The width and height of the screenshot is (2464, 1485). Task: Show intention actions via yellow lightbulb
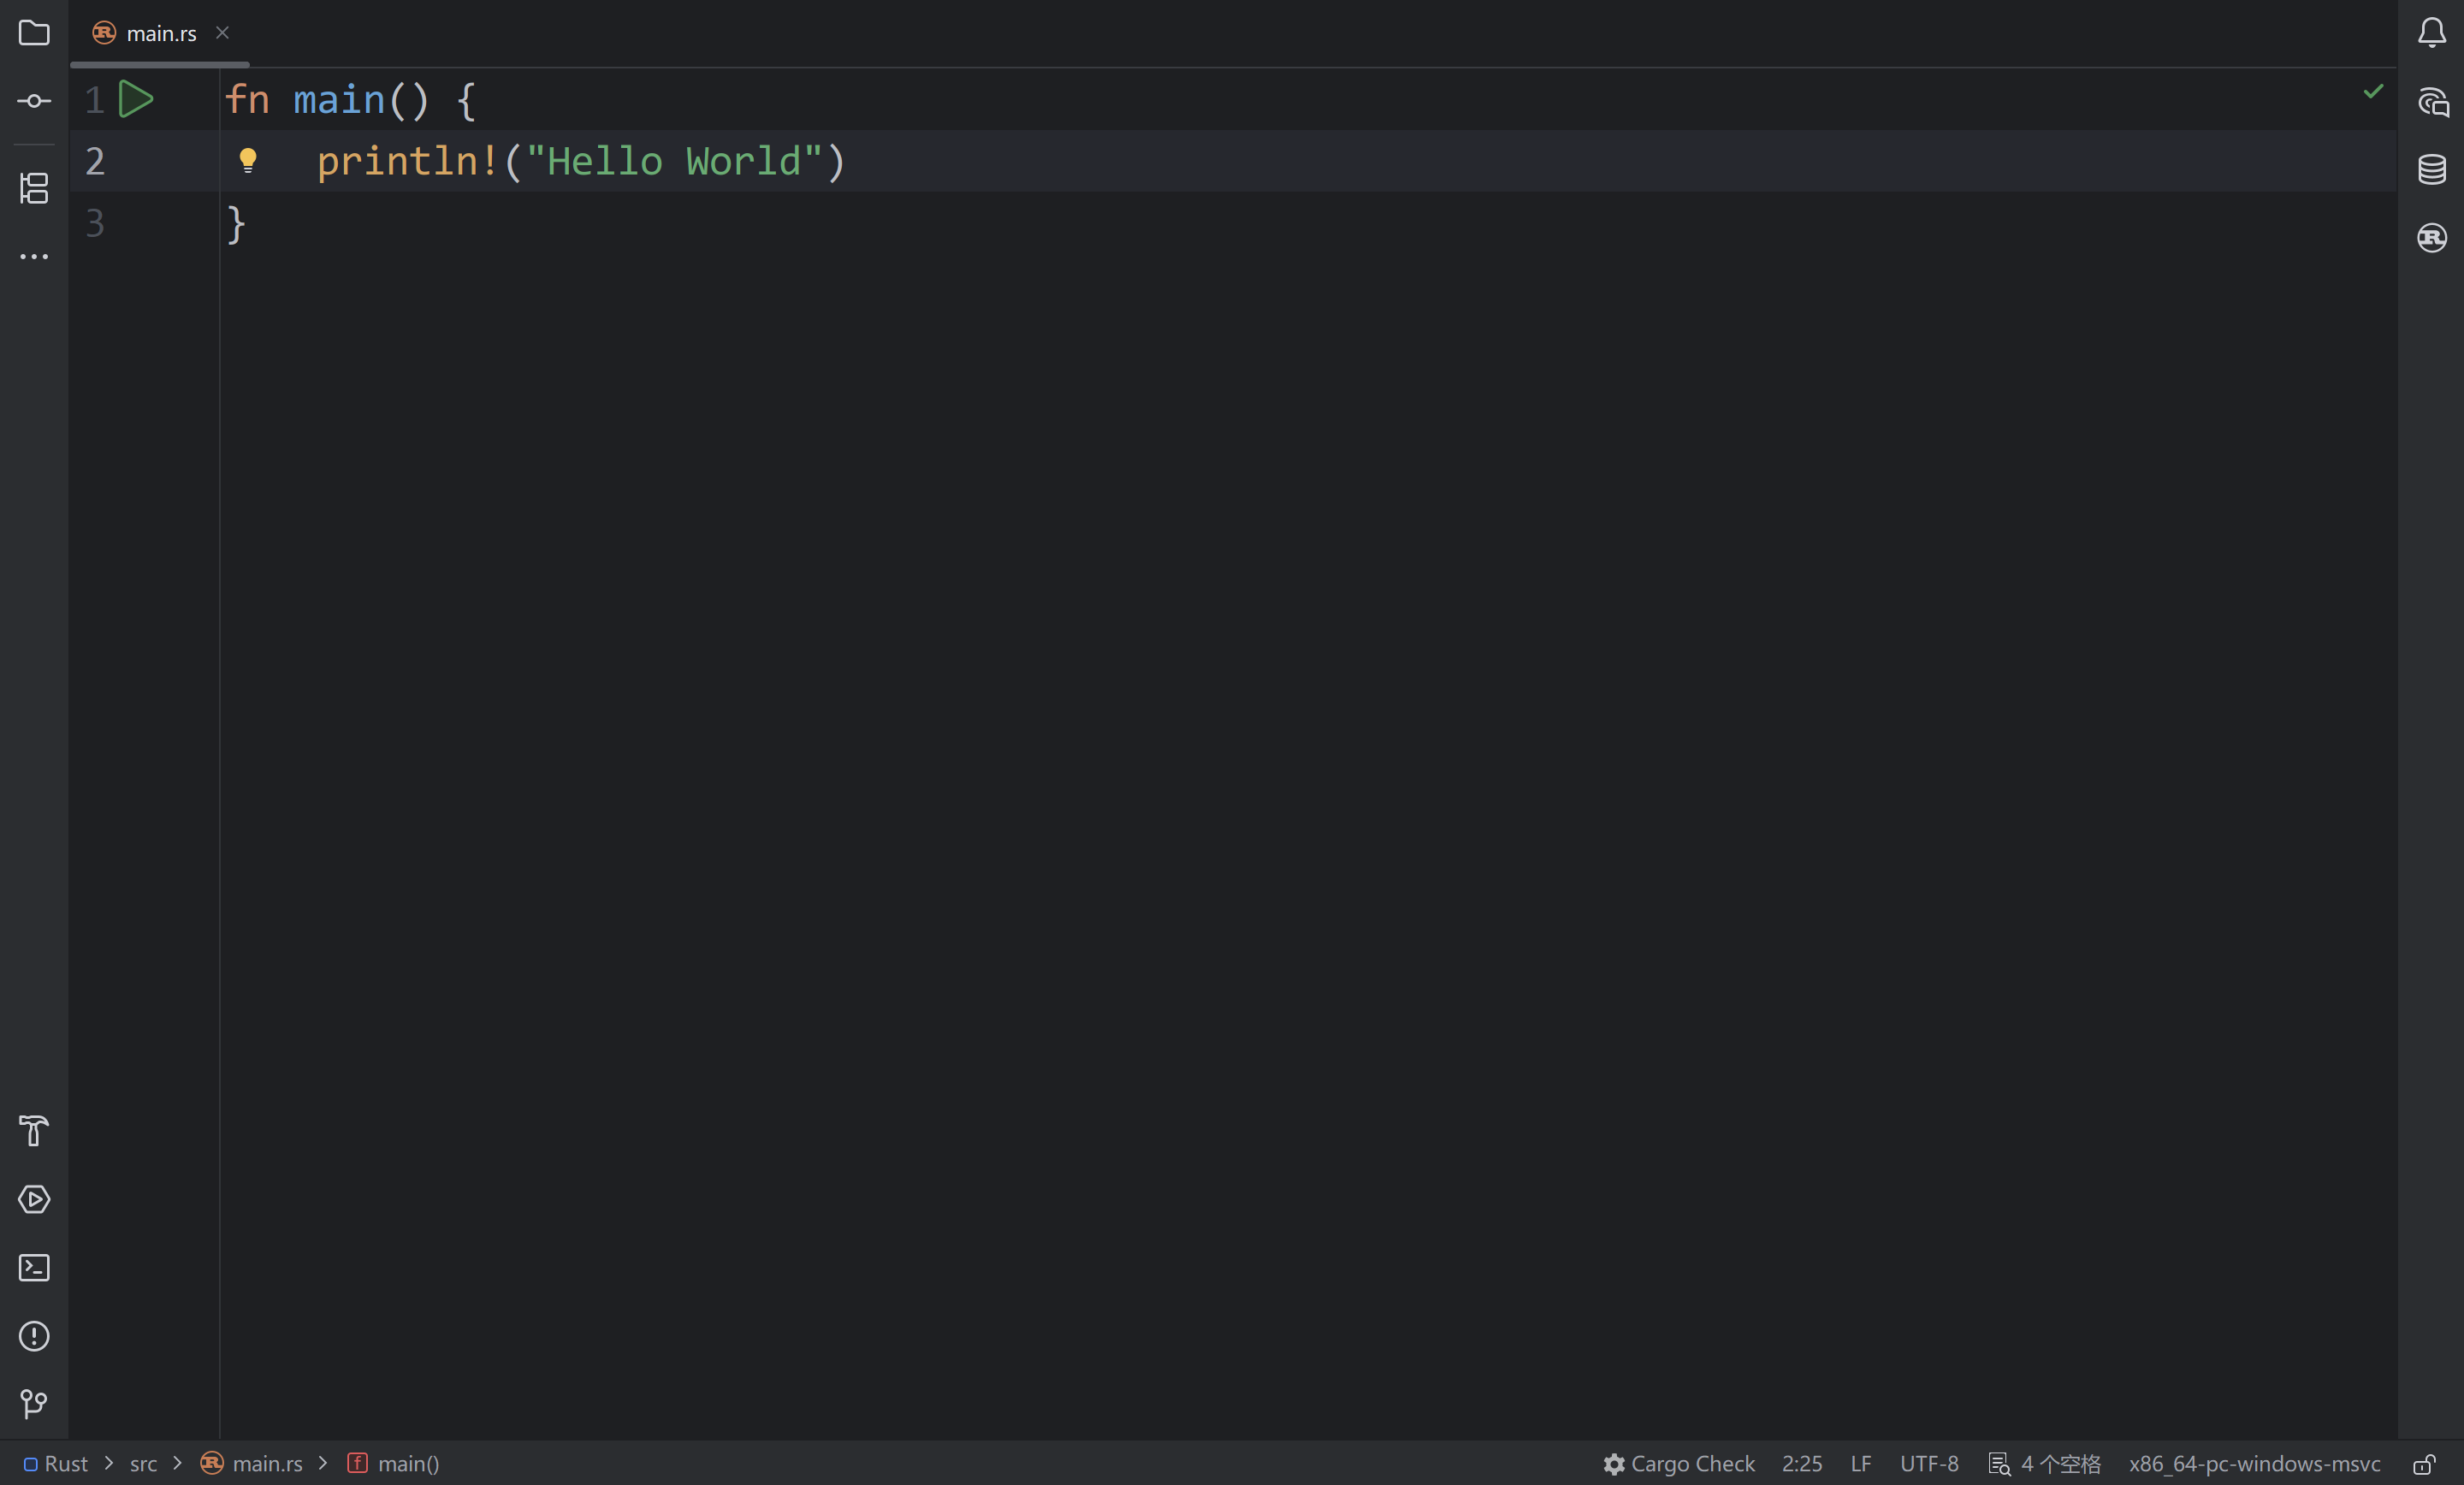[248, 160]
